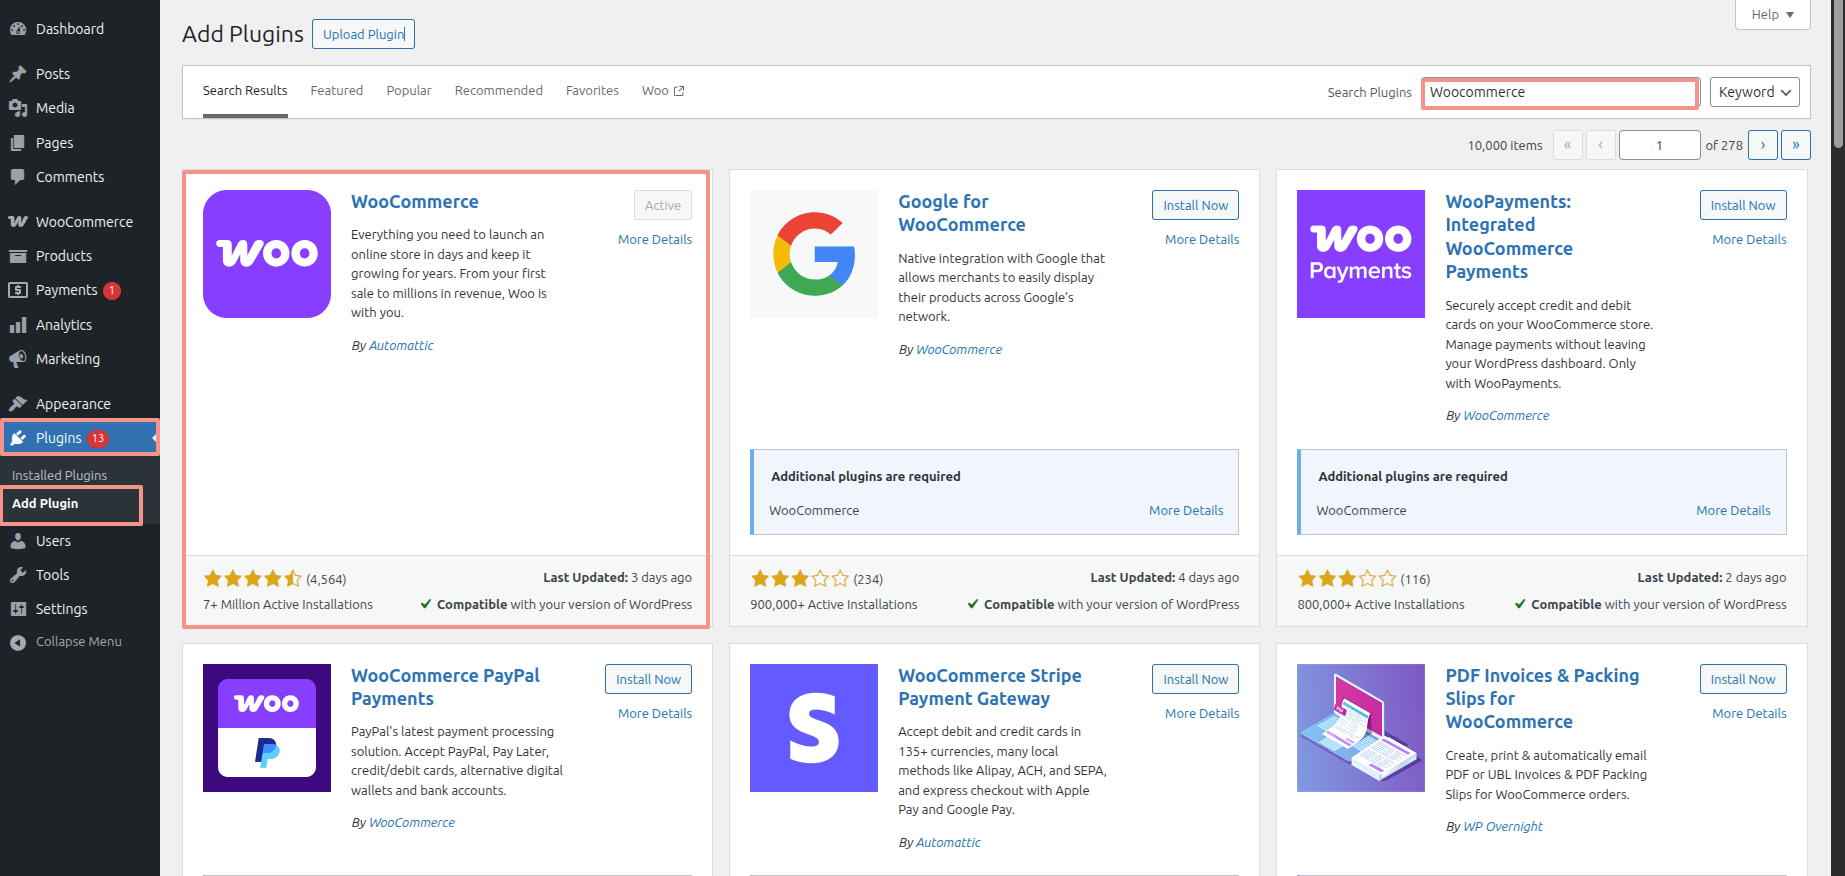1845x876 pixels.
Task: Switch to the Featured tab
Action: click(x=337, y=91)
